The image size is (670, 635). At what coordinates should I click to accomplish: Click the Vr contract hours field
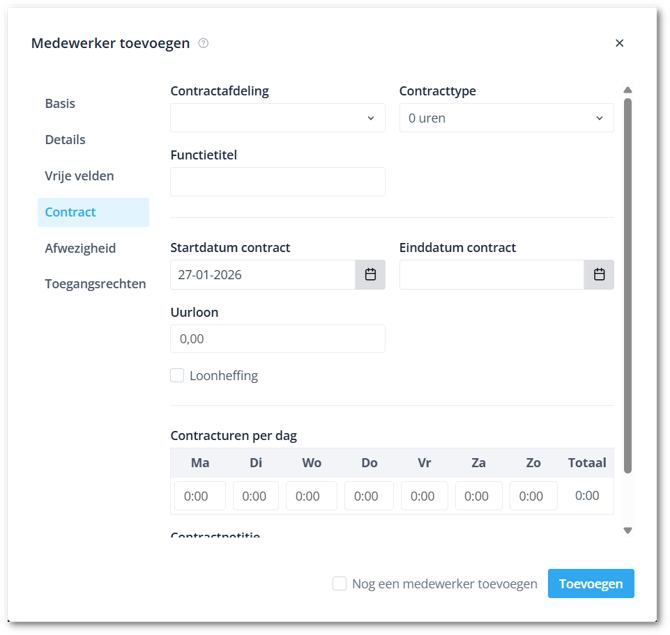click(424, 496)
